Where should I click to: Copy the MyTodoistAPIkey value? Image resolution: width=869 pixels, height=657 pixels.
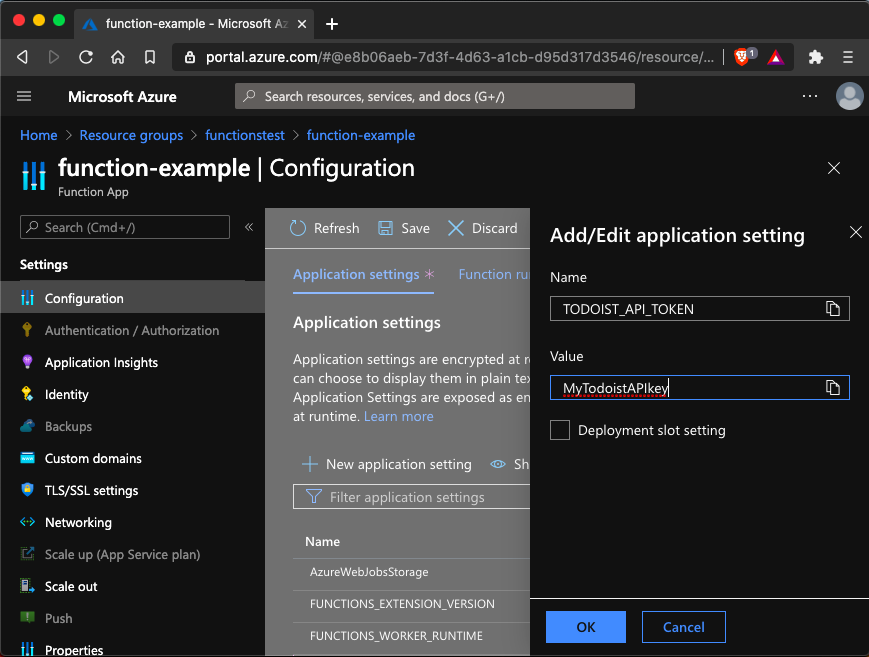click(x=833, y=387)
